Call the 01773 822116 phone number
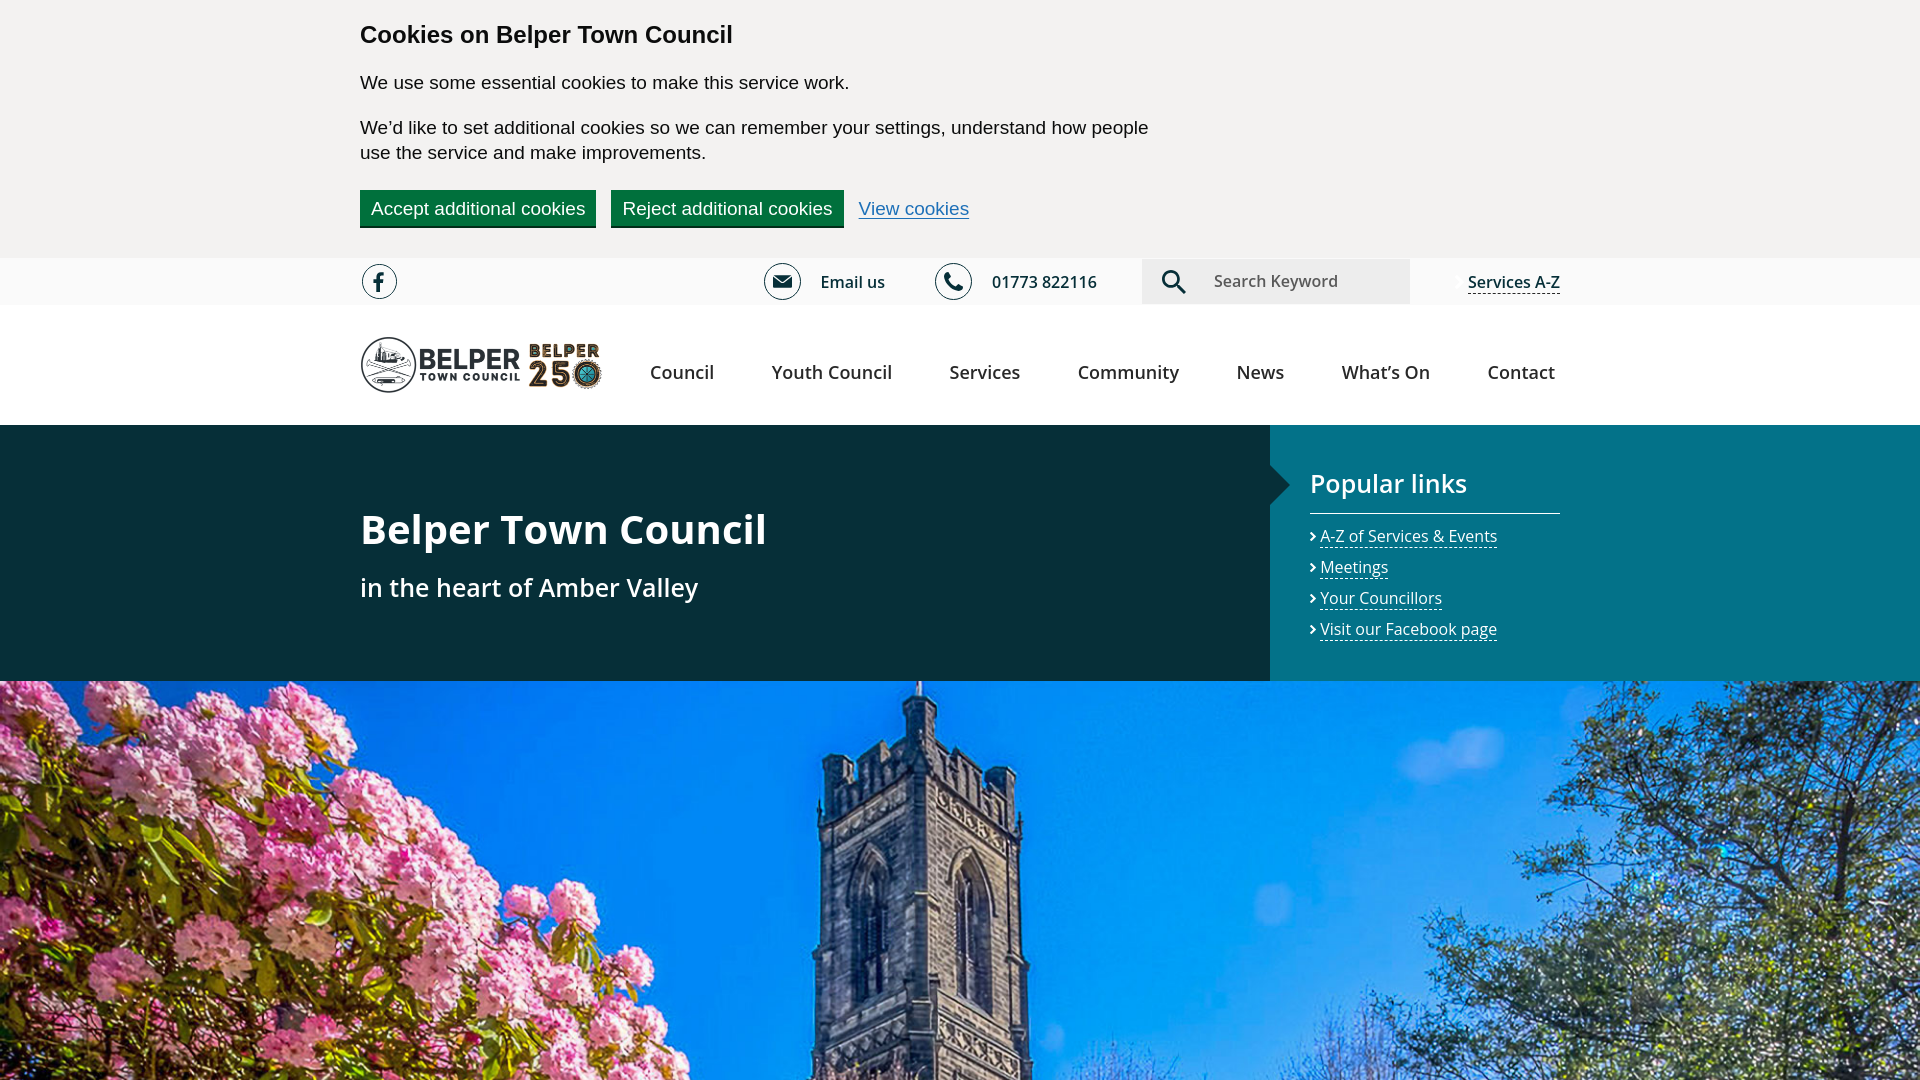Screen dimensions: 1920x1080 coord(1044,282)
